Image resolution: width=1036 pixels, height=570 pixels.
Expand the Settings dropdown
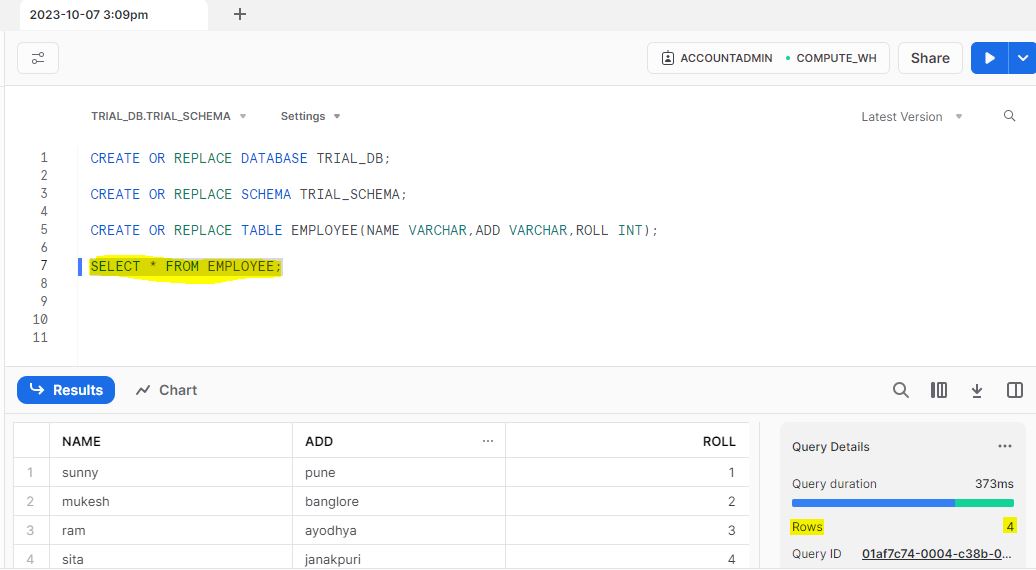point(310,116)
